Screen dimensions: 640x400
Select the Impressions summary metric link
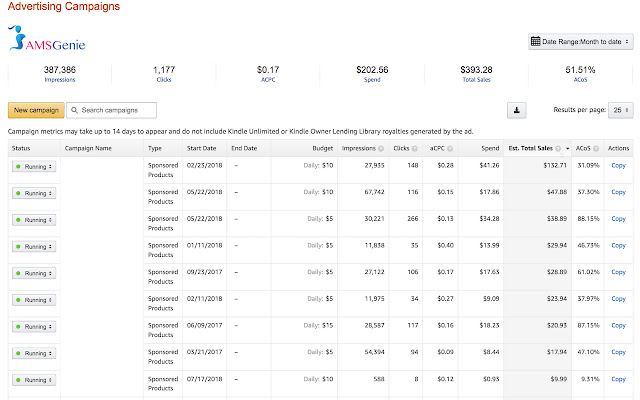[x=60, y=80]
